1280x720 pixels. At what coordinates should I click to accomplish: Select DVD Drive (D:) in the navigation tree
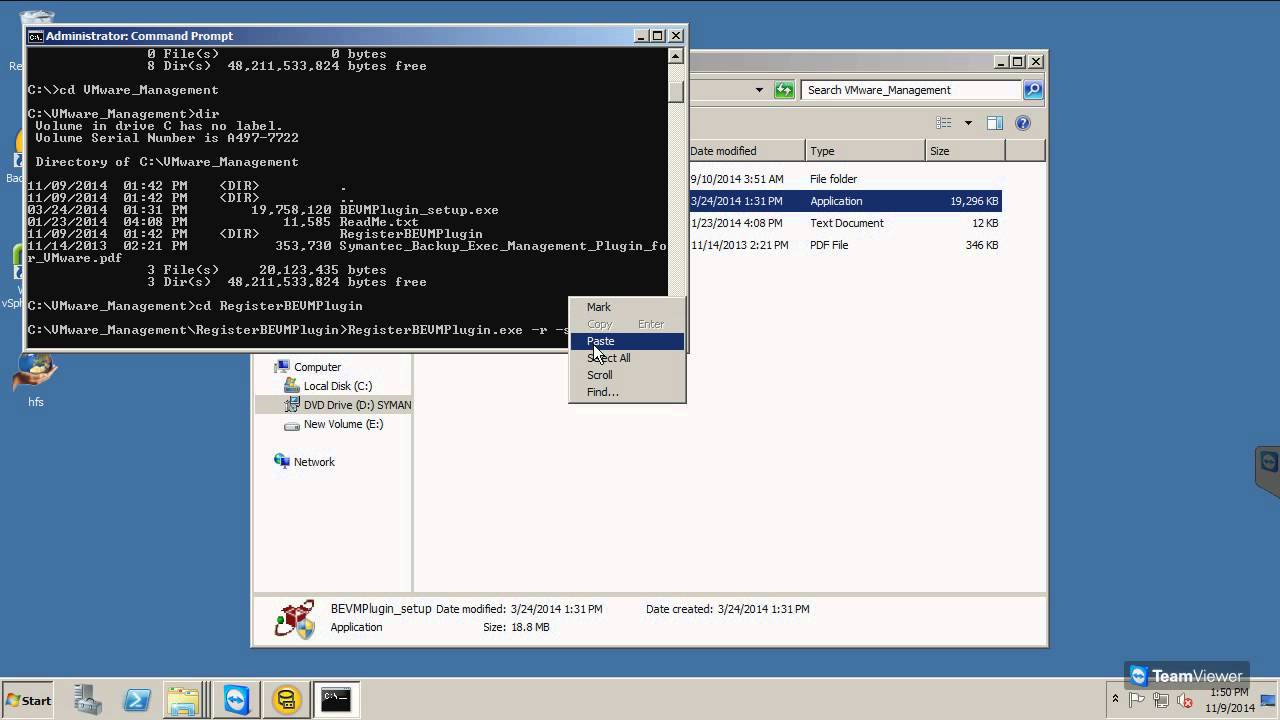click(357, 405)
